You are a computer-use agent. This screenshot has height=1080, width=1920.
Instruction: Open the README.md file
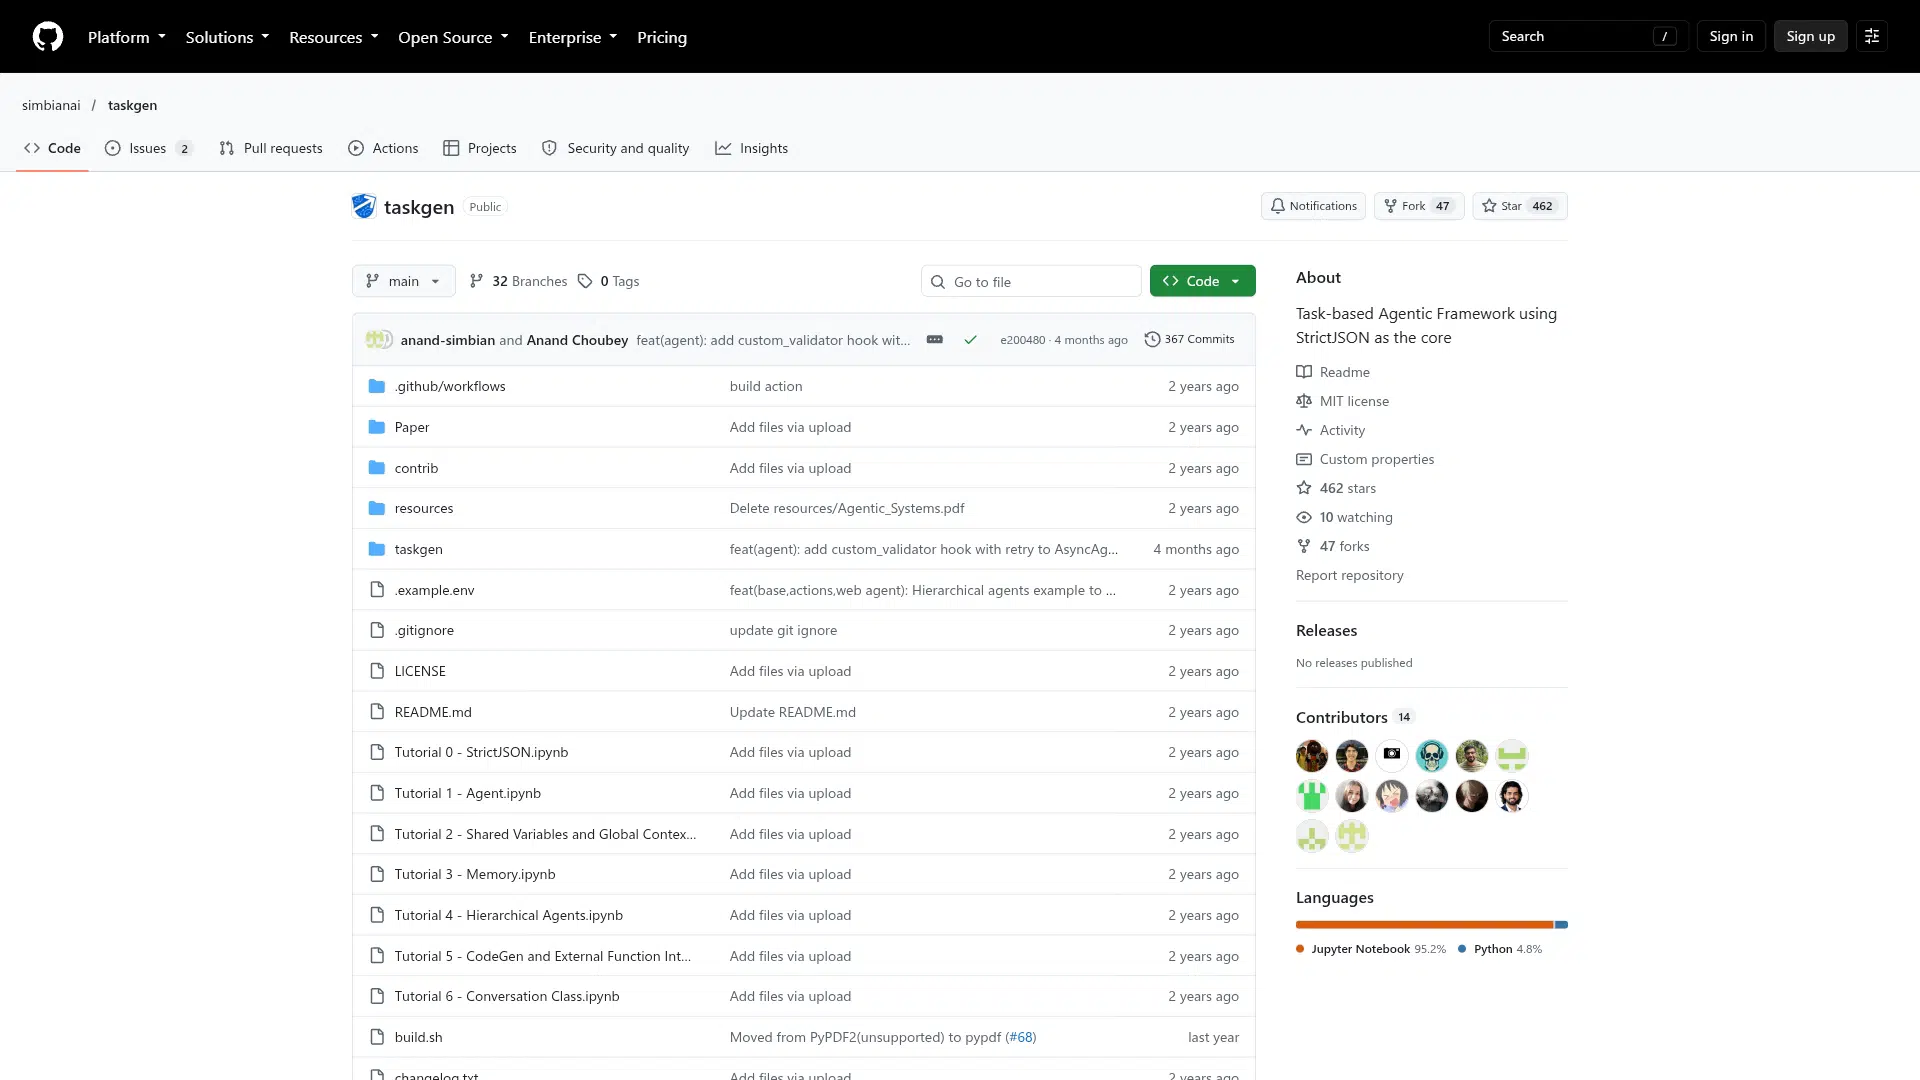(433, 712)
